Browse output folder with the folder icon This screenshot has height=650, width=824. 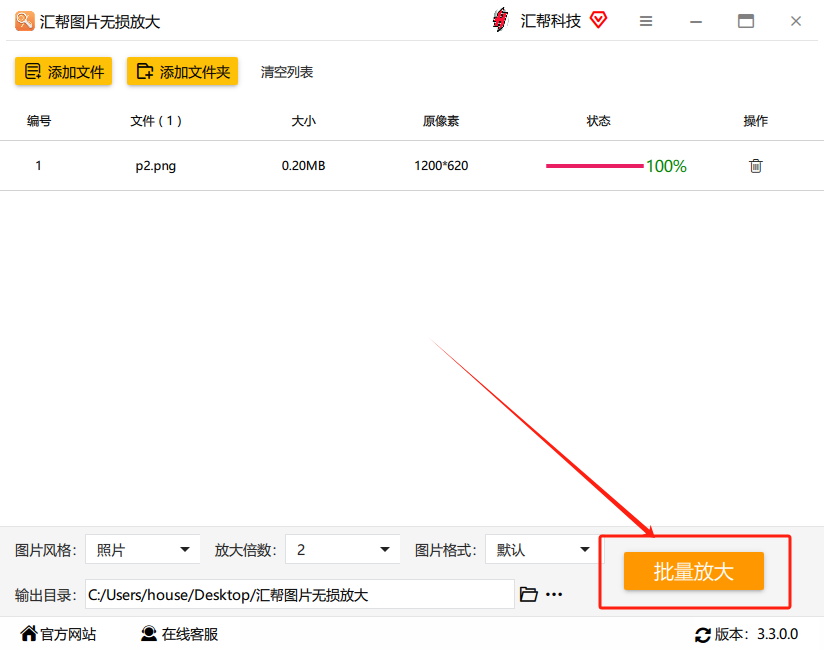pos(528,594)
